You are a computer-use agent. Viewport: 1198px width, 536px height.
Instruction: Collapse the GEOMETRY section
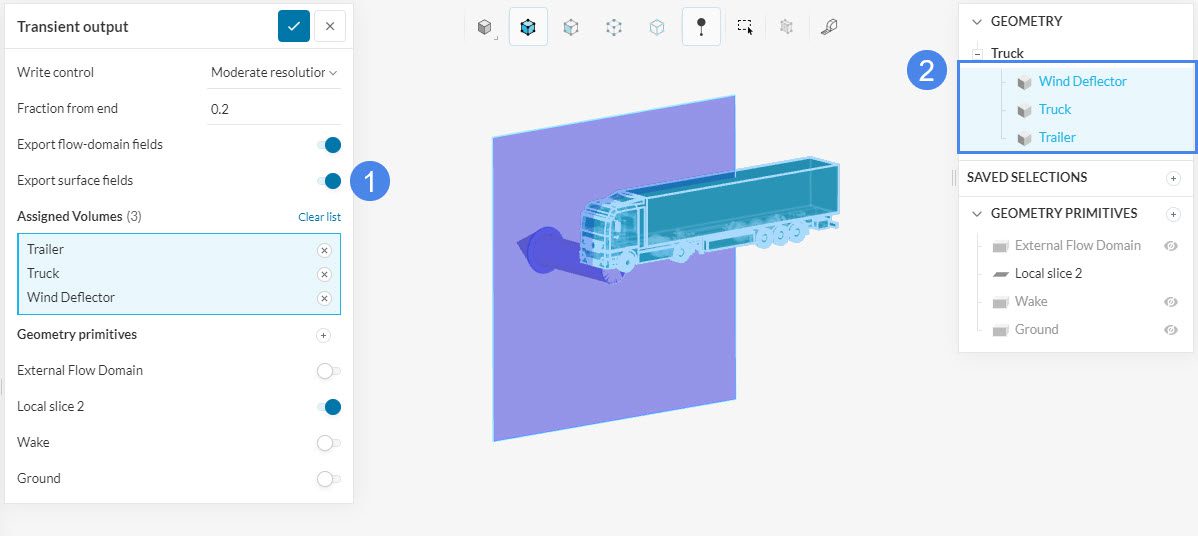pyautogui.click(x=977, y=22)
